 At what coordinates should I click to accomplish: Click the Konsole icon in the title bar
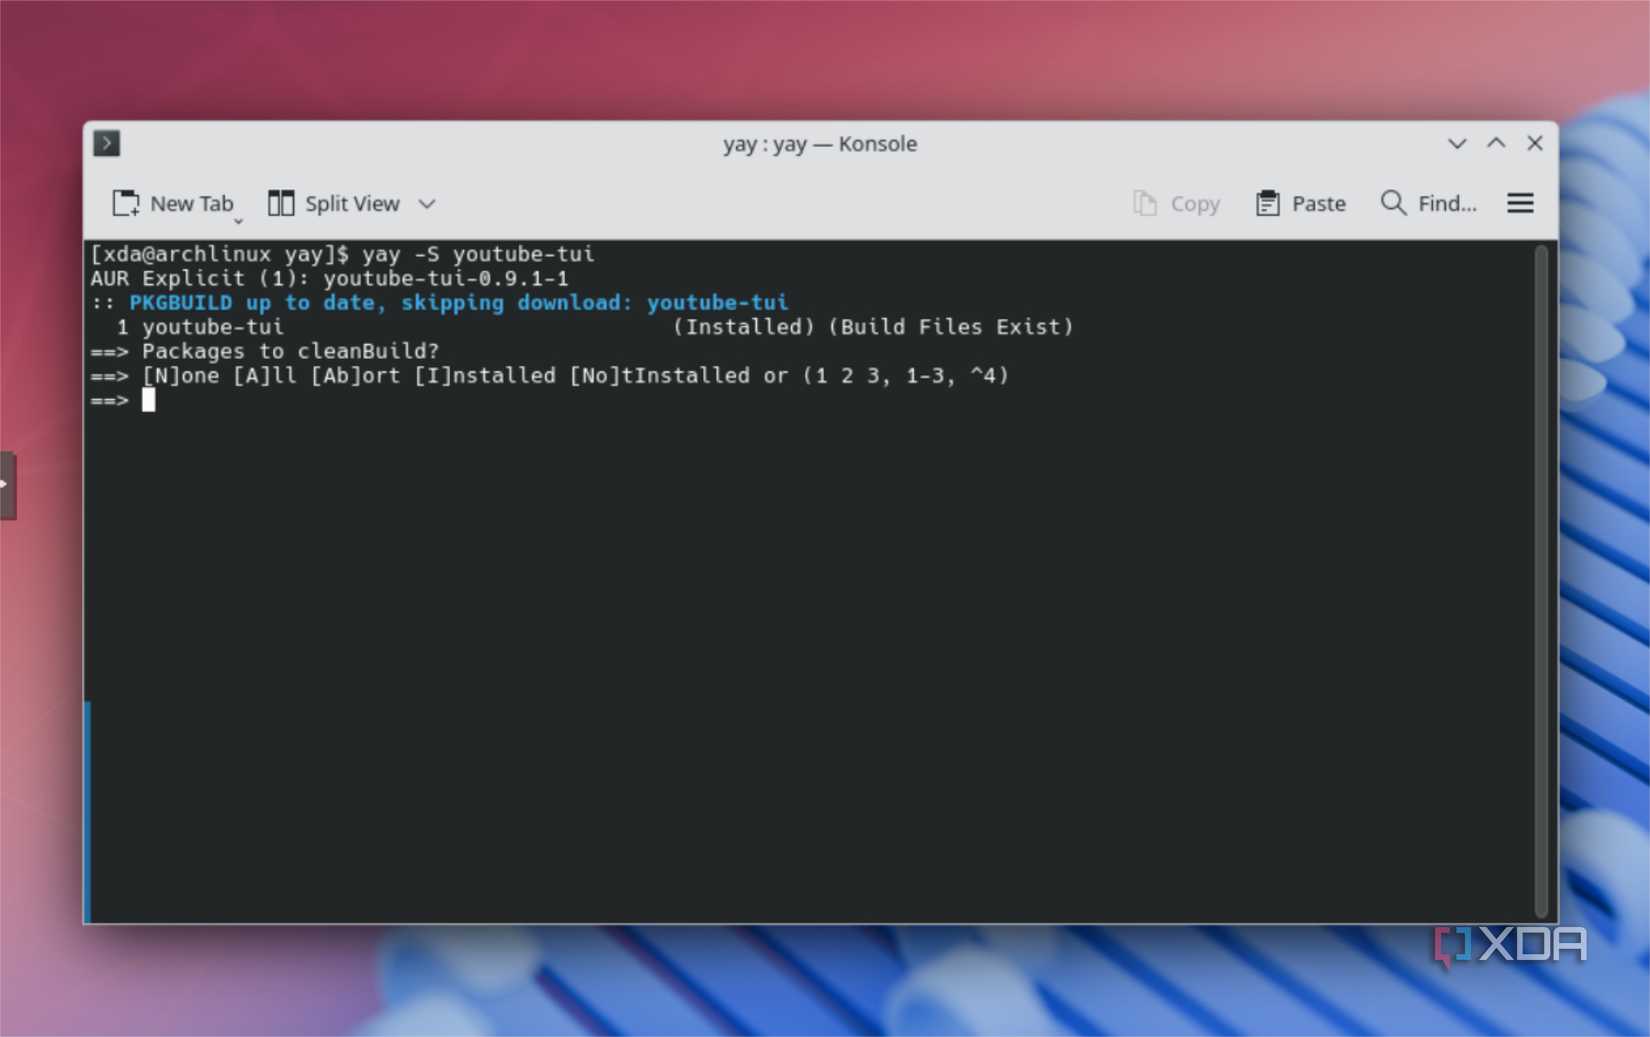(x=106, y=143)
